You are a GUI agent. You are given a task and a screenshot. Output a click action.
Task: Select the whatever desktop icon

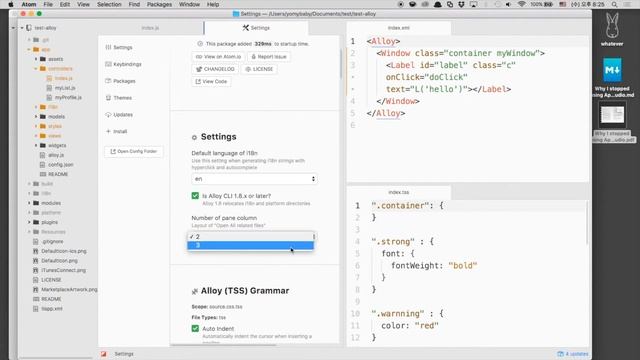click(612, 29)
